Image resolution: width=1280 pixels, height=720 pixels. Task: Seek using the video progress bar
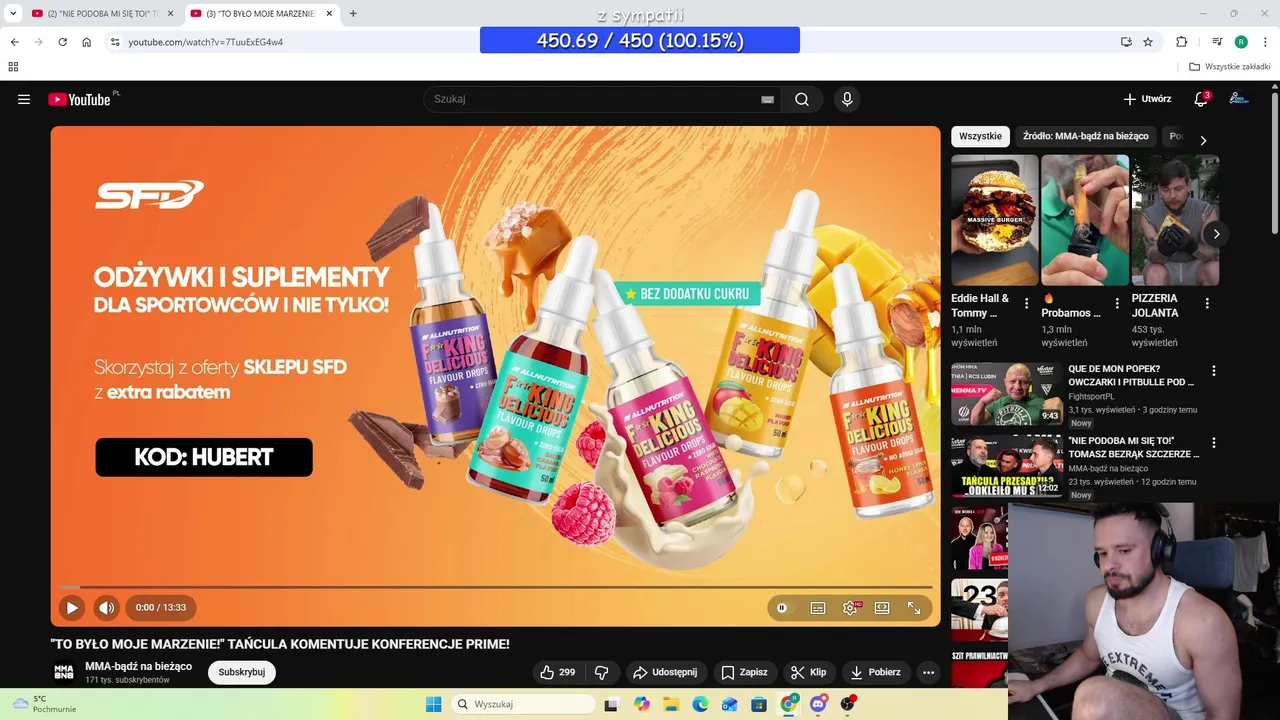coord(496,587)
